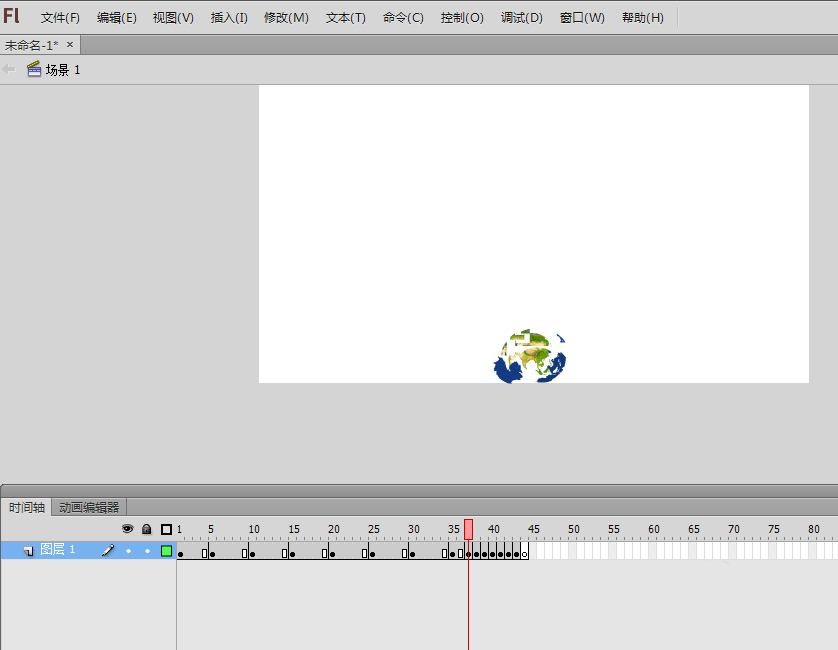
Task: Open the 窗口(W) menu
Action: (x=582, y=18)
